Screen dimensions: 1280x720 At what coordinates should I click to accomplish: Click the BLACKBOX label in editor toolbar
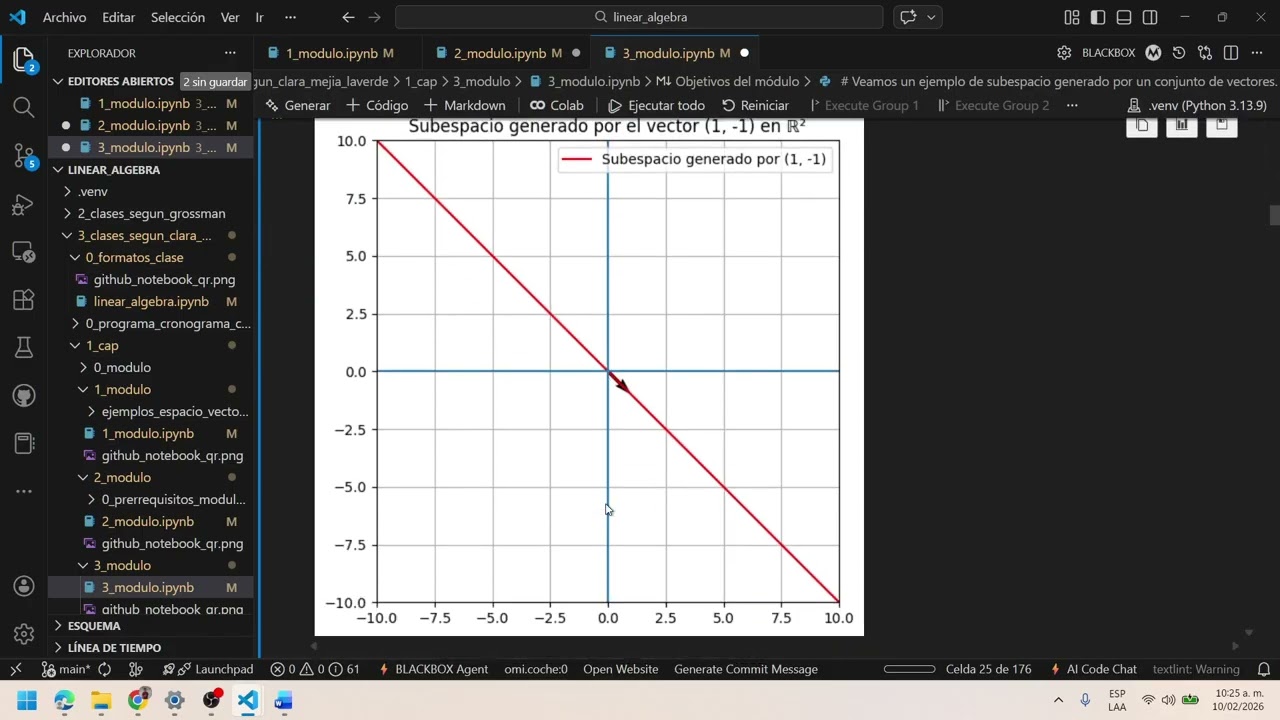(x=1108, y=53)
